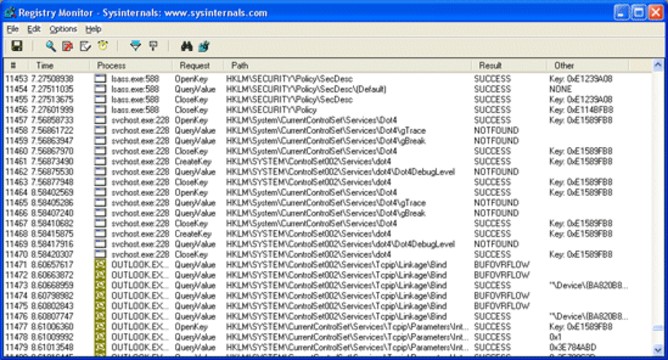The image size is (668, 360).
Task: Click the scrollbar down arrow
Action: [658, 350]
